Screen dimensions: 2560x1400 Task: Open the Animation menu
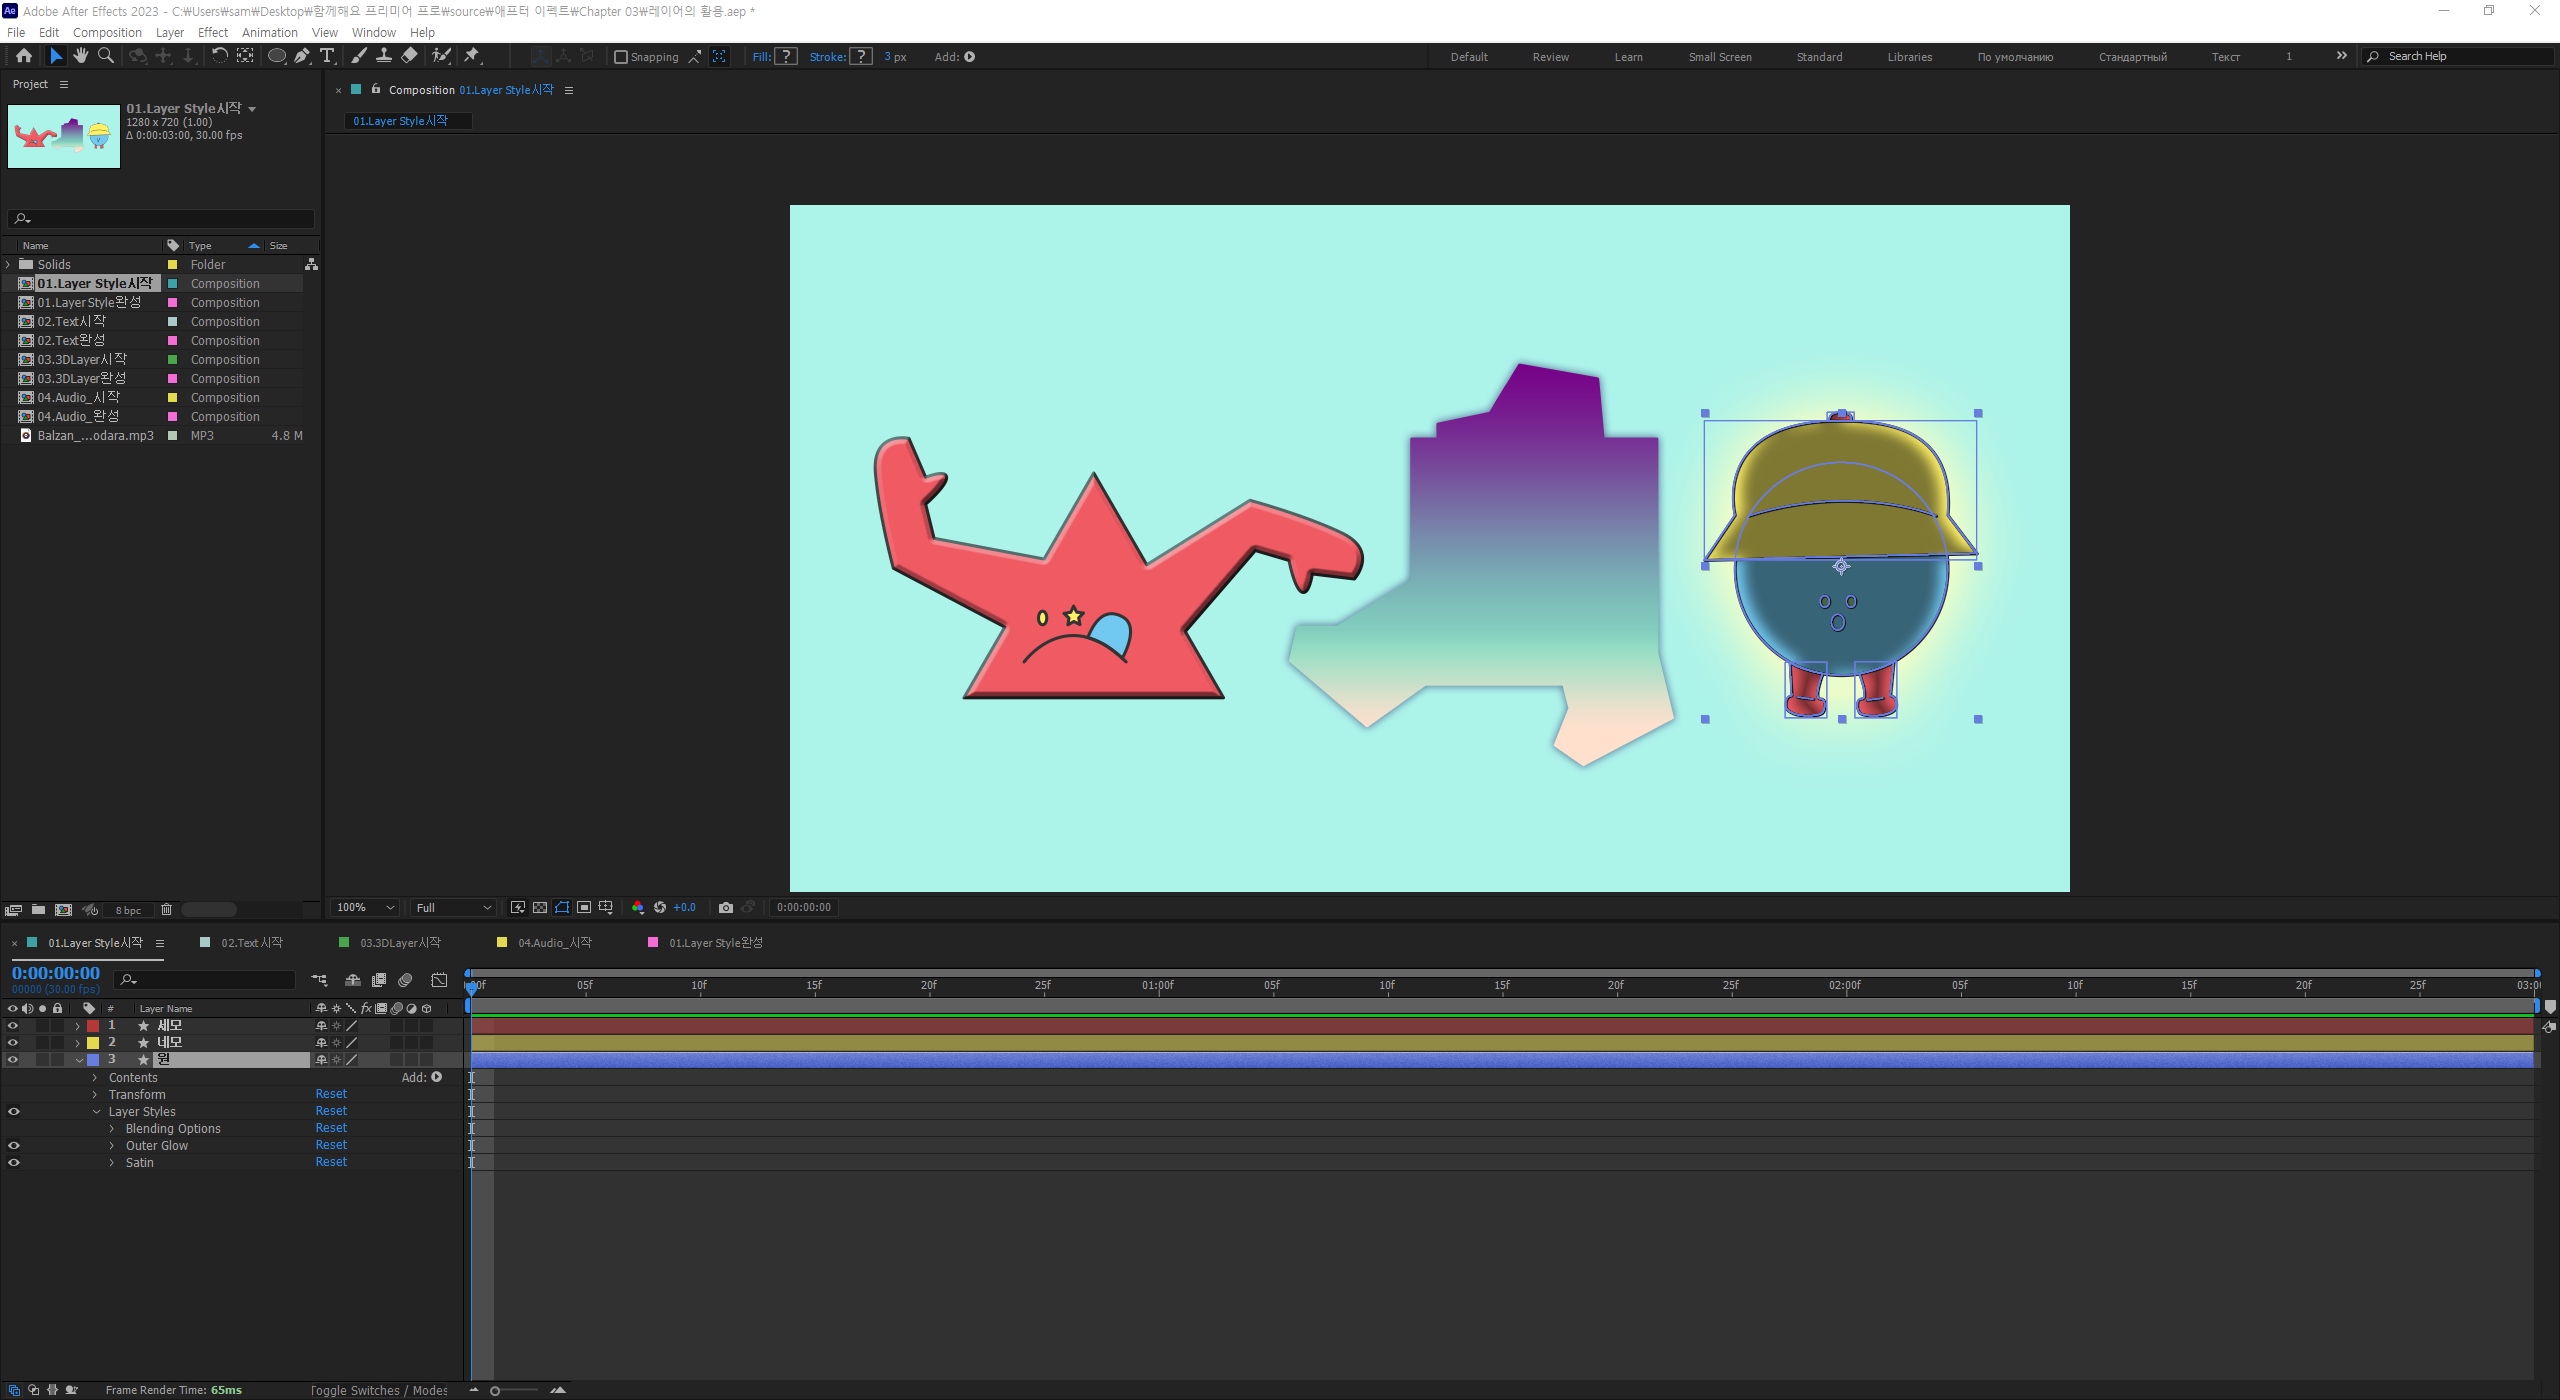tap(269, 32)
